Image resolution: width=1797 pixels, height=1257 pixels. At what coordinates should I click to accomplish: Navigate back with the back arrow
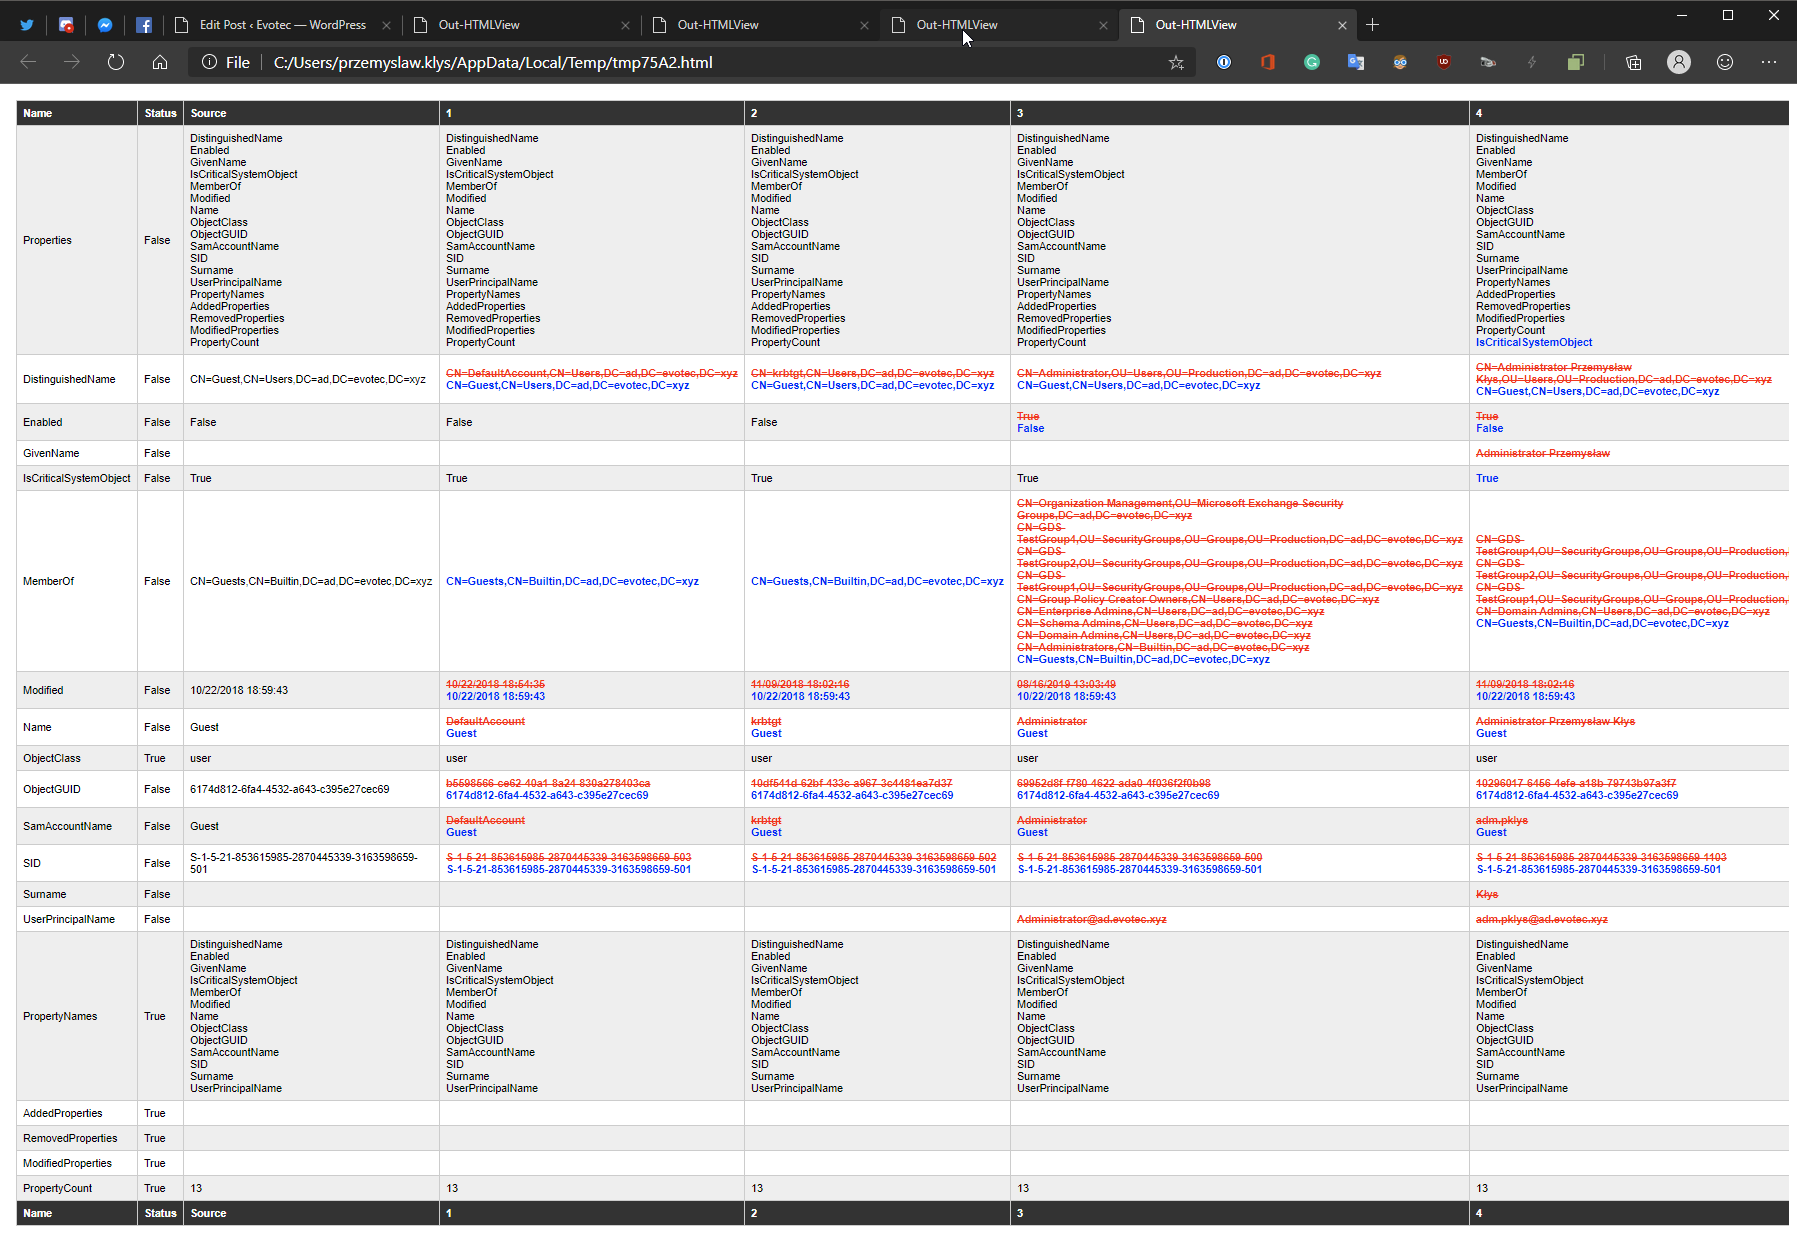[28, 62]
